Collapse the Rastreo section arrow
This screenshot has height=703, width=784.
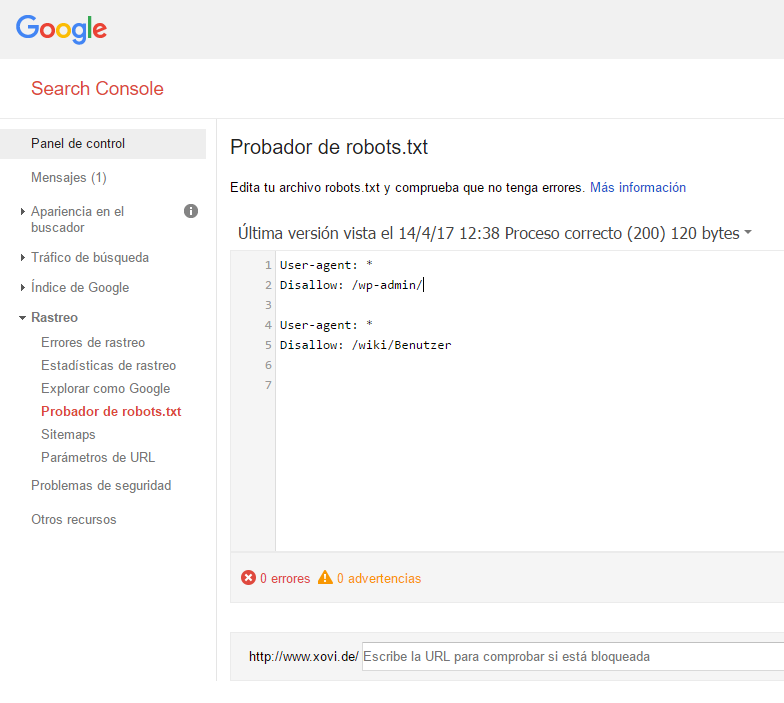point(22,318)
